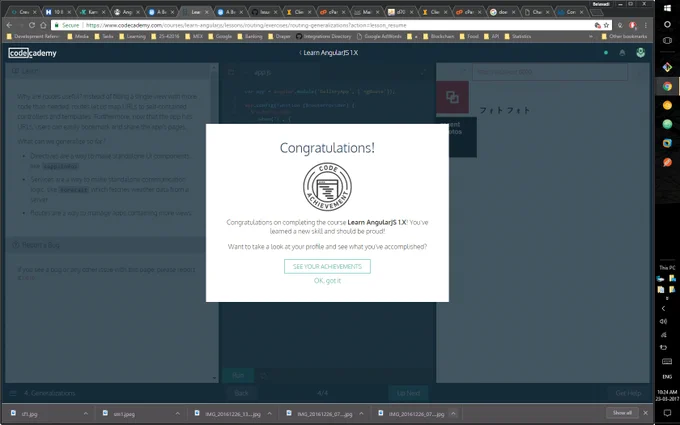The height and width of the screenshot is (425, 680).
Task: Open the user avatar profile menu
Action: pyautogui.click(x=640, y=52)
